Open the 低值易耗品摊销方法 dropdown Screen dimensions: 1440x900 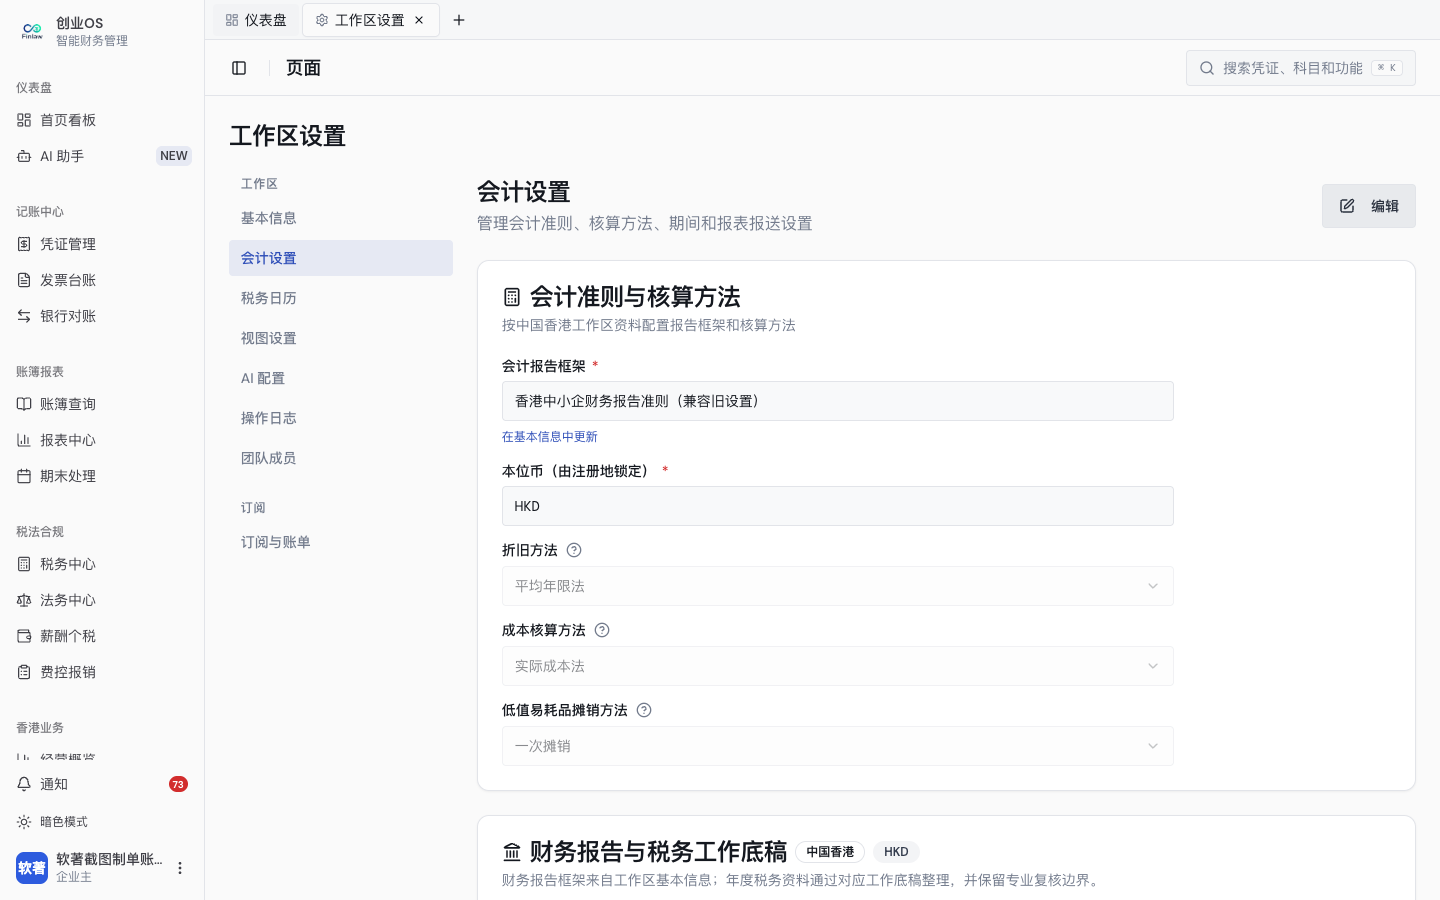(x=837, y=746)
